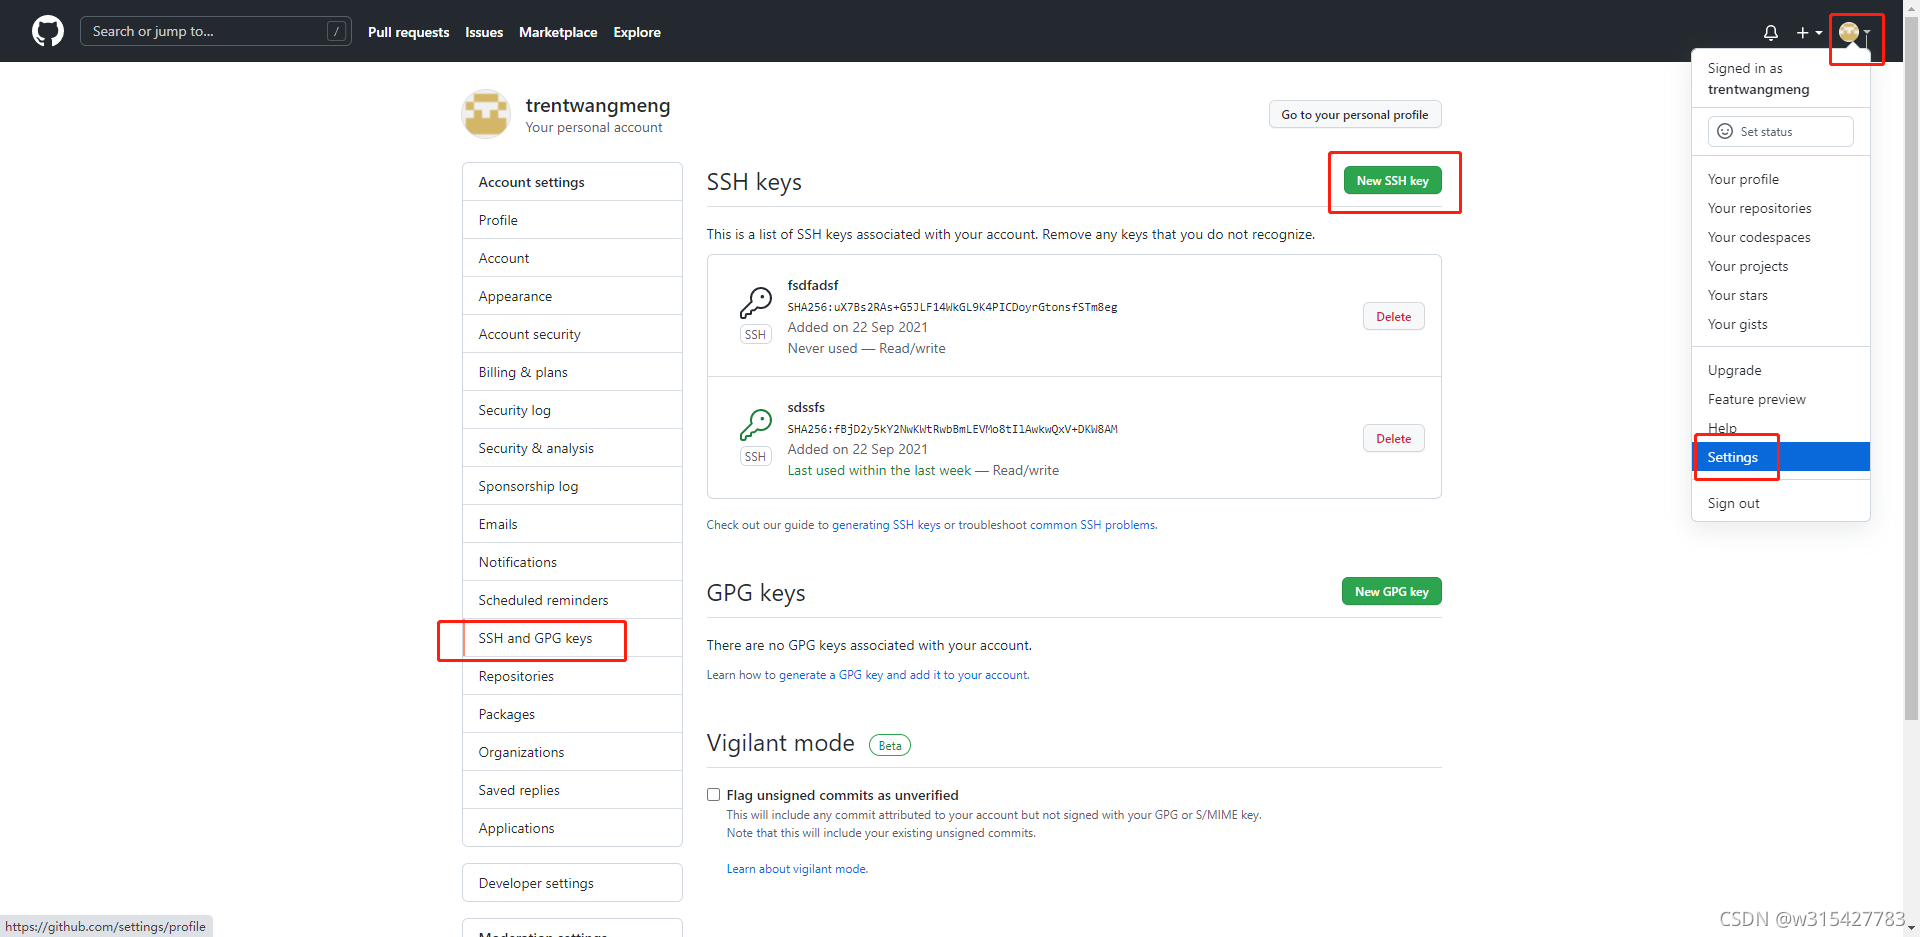Open Packages settings
The height and width of the screenshot is (937, 1920).
click(572, 714)
